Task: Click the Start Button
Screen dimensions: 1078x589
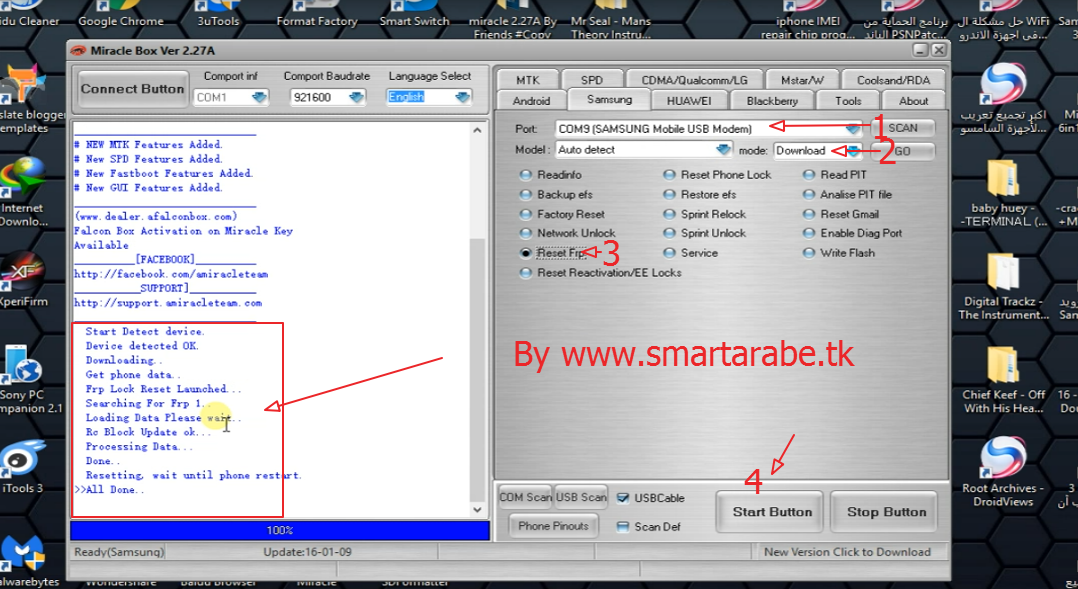Action: (x=771, y=512)
